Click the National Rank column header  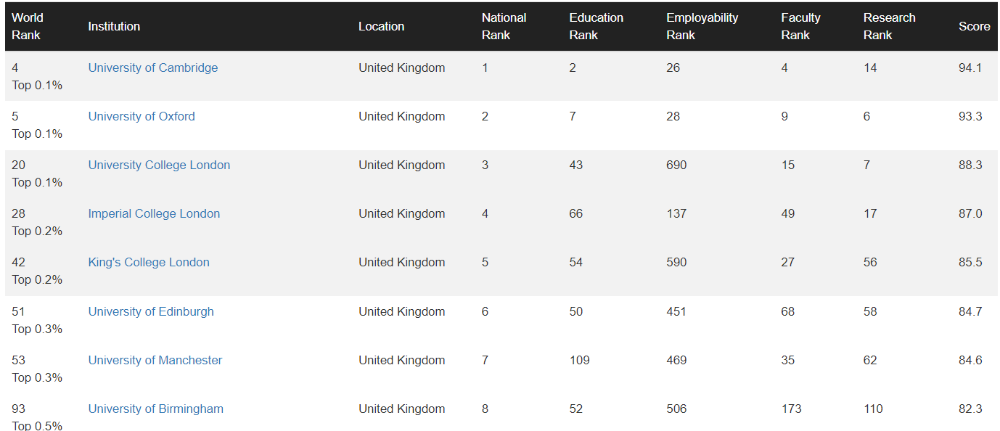click(x=504, y=26)
